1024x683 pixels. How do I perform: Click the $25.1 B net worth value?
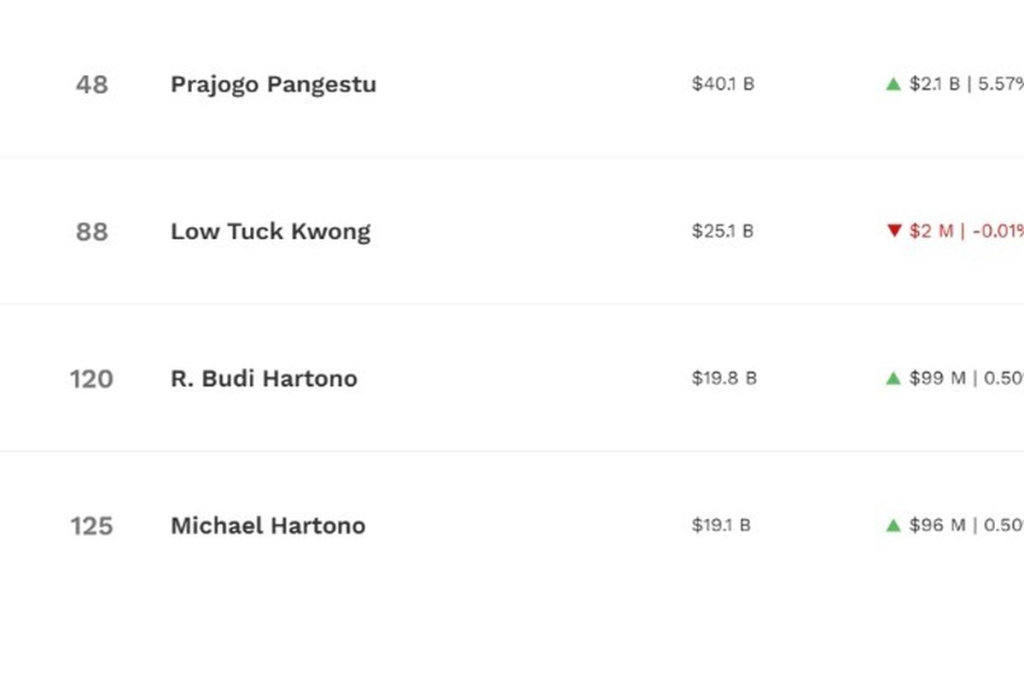pyautogui.click(x=722, y=231)
